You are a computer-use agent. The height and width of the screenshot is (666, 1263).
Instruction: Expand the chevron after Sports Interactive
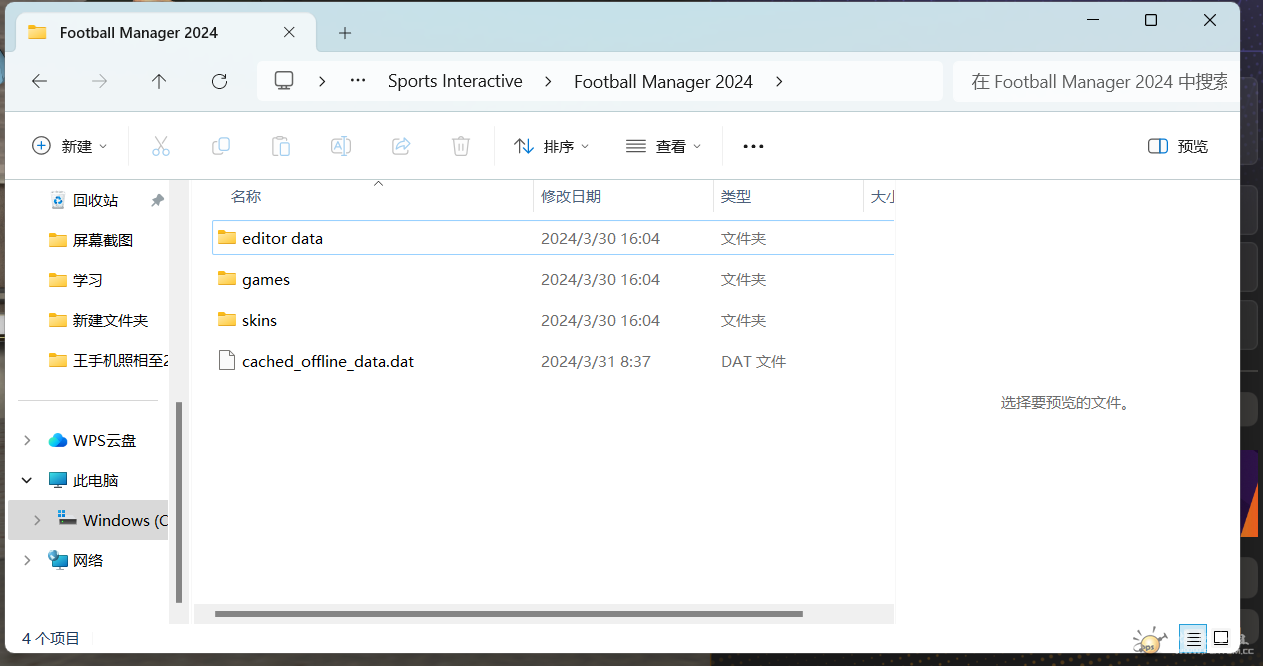[548, 81]
